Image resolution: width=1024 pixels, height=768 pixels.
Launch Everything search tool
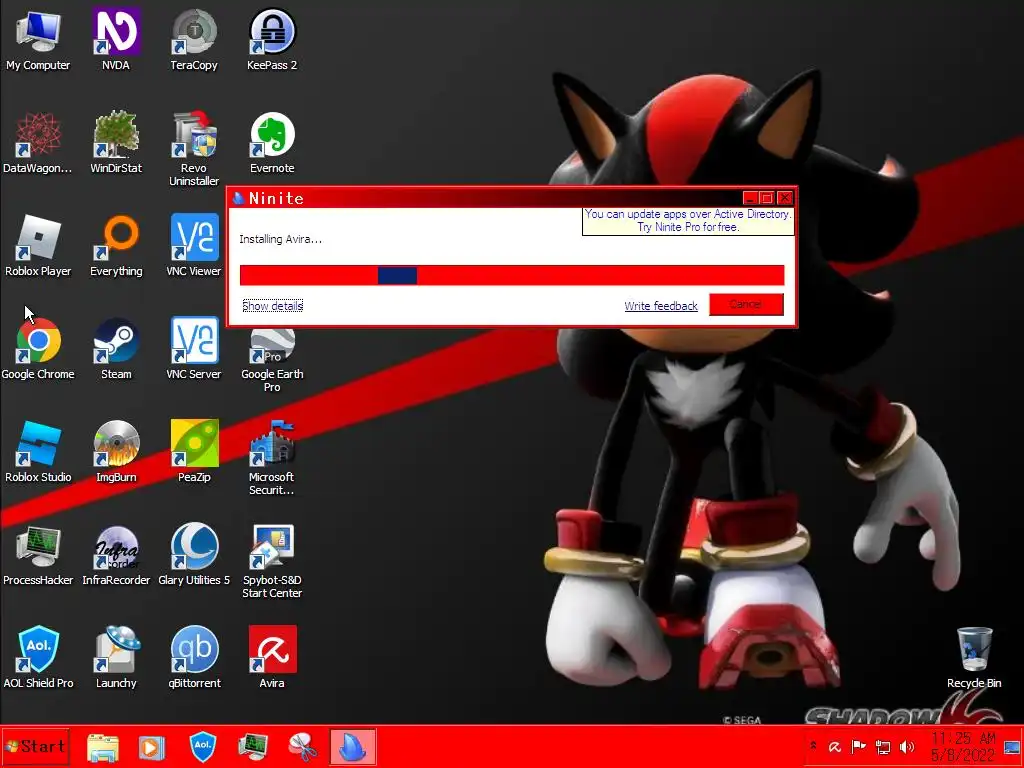click(x=116, y=246)
